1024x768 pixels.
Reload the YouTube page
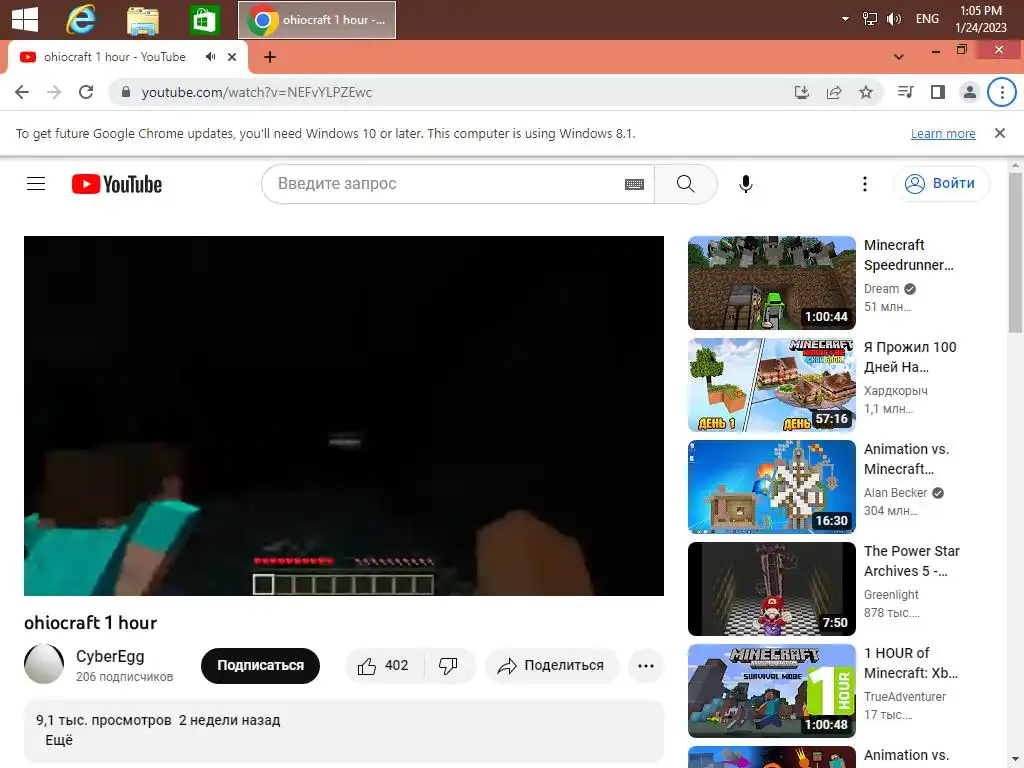coord(86,92)
